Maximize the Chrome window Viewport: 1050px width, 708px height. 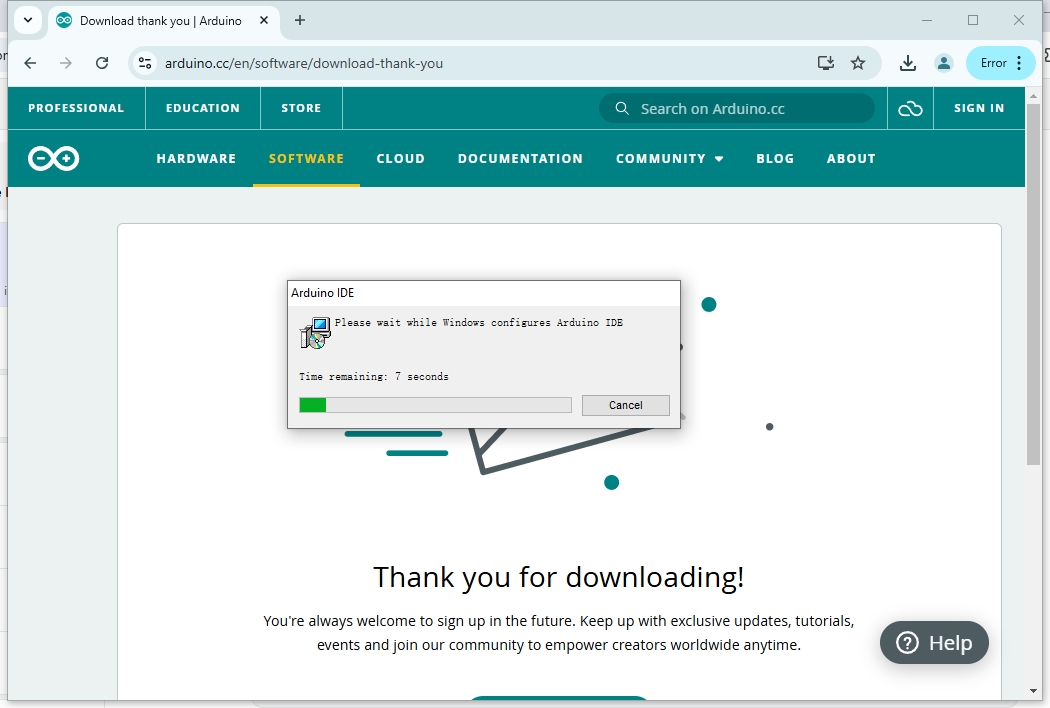[x=973, y=20]
